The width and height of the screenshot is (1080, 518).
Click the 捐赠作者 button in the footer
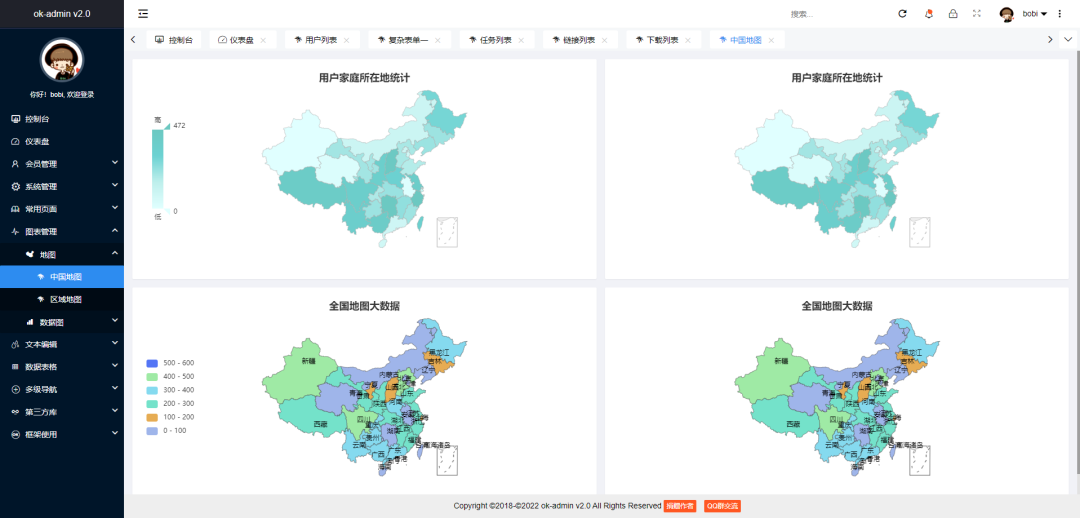(679, 506)
